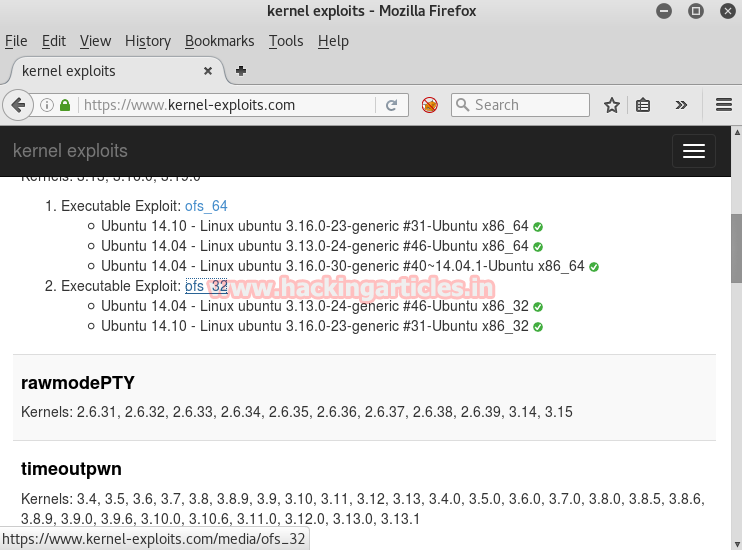Open the History menu

pos(148,41)
